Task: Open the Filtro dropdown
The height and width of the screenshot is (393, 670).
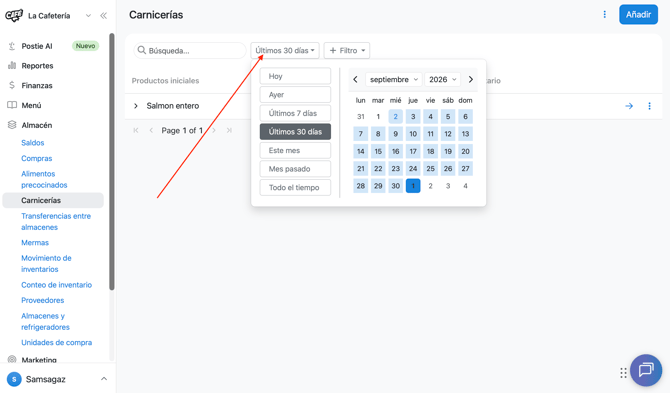Action: click(347, 50)
